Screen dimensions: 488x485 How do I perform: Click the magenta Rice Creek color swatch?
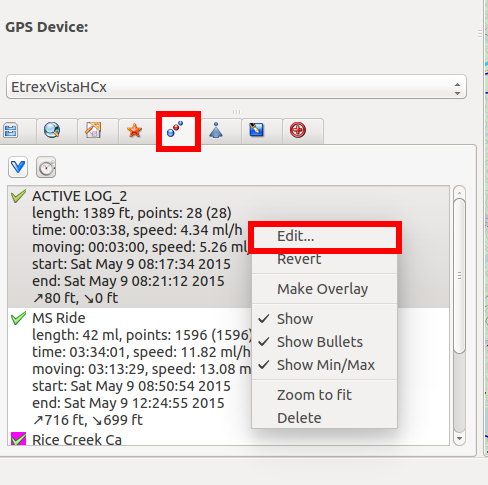(x=18, y=439)
